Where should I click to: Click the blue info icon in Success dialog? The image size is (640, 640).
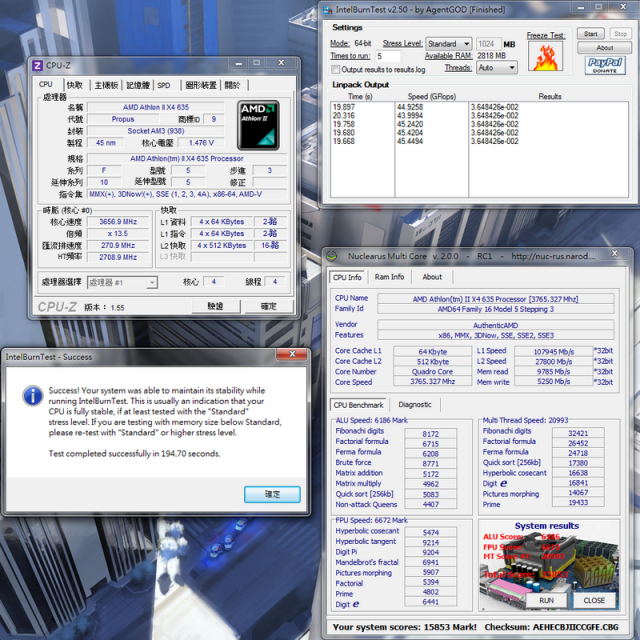point(33,396)
